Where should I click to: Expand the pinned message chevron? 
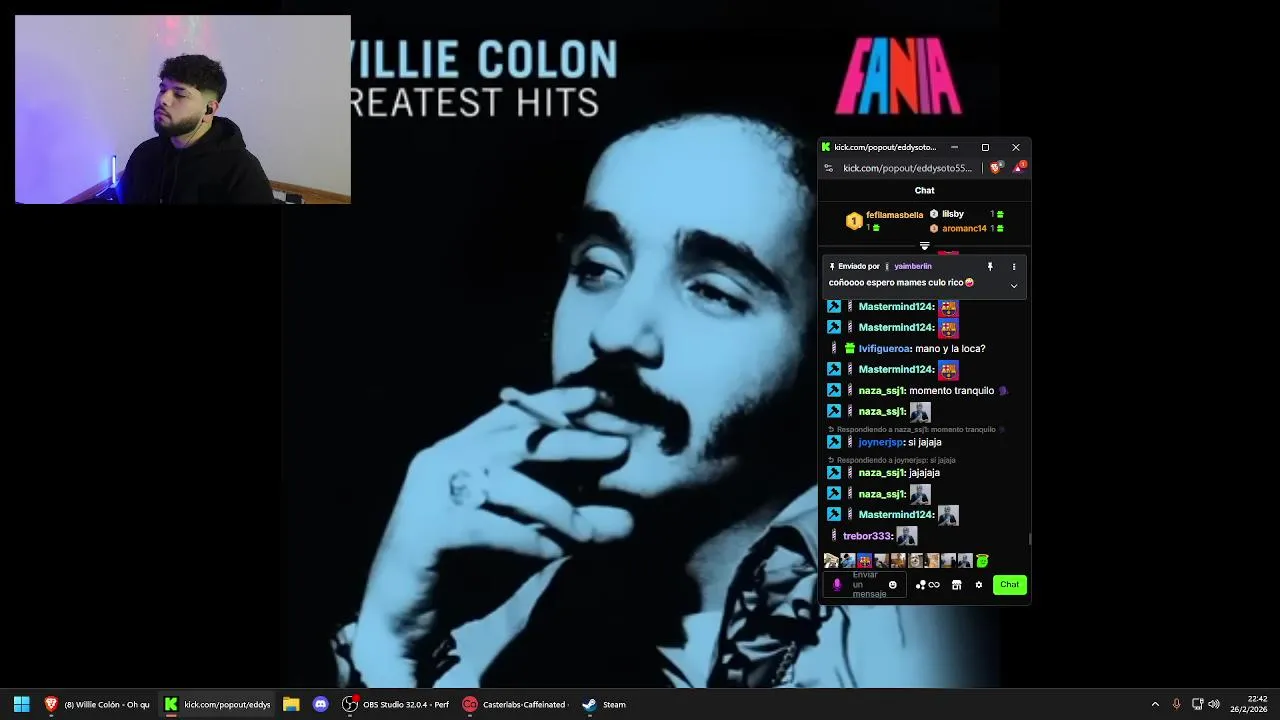click(x=1014, y=286)
